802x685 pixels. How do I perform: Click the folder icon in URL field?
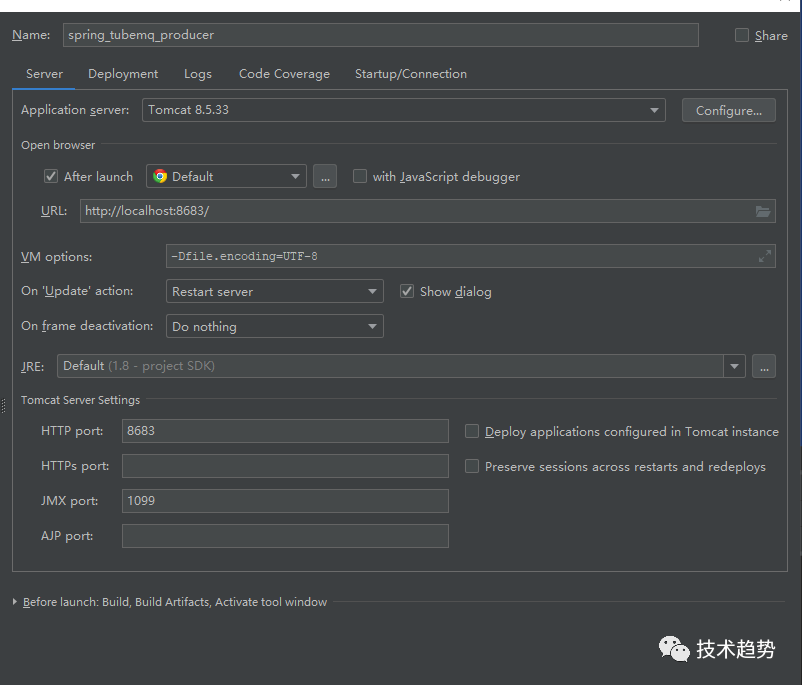click(x=763, y=211)
